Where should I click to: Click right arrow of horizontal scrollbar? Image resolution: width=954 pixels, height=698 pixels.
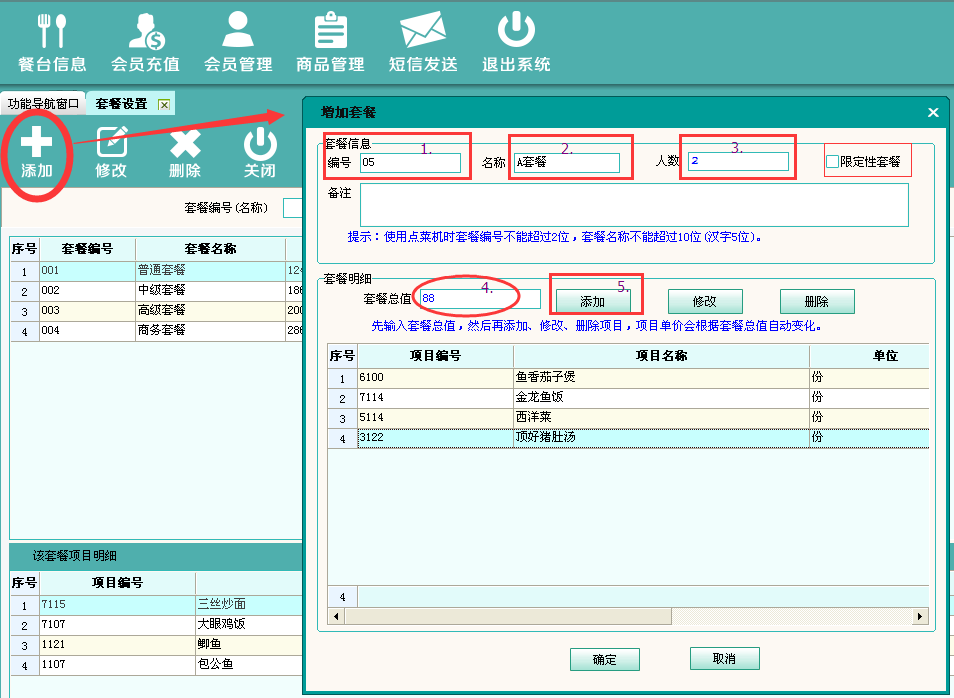pos(921,617)
